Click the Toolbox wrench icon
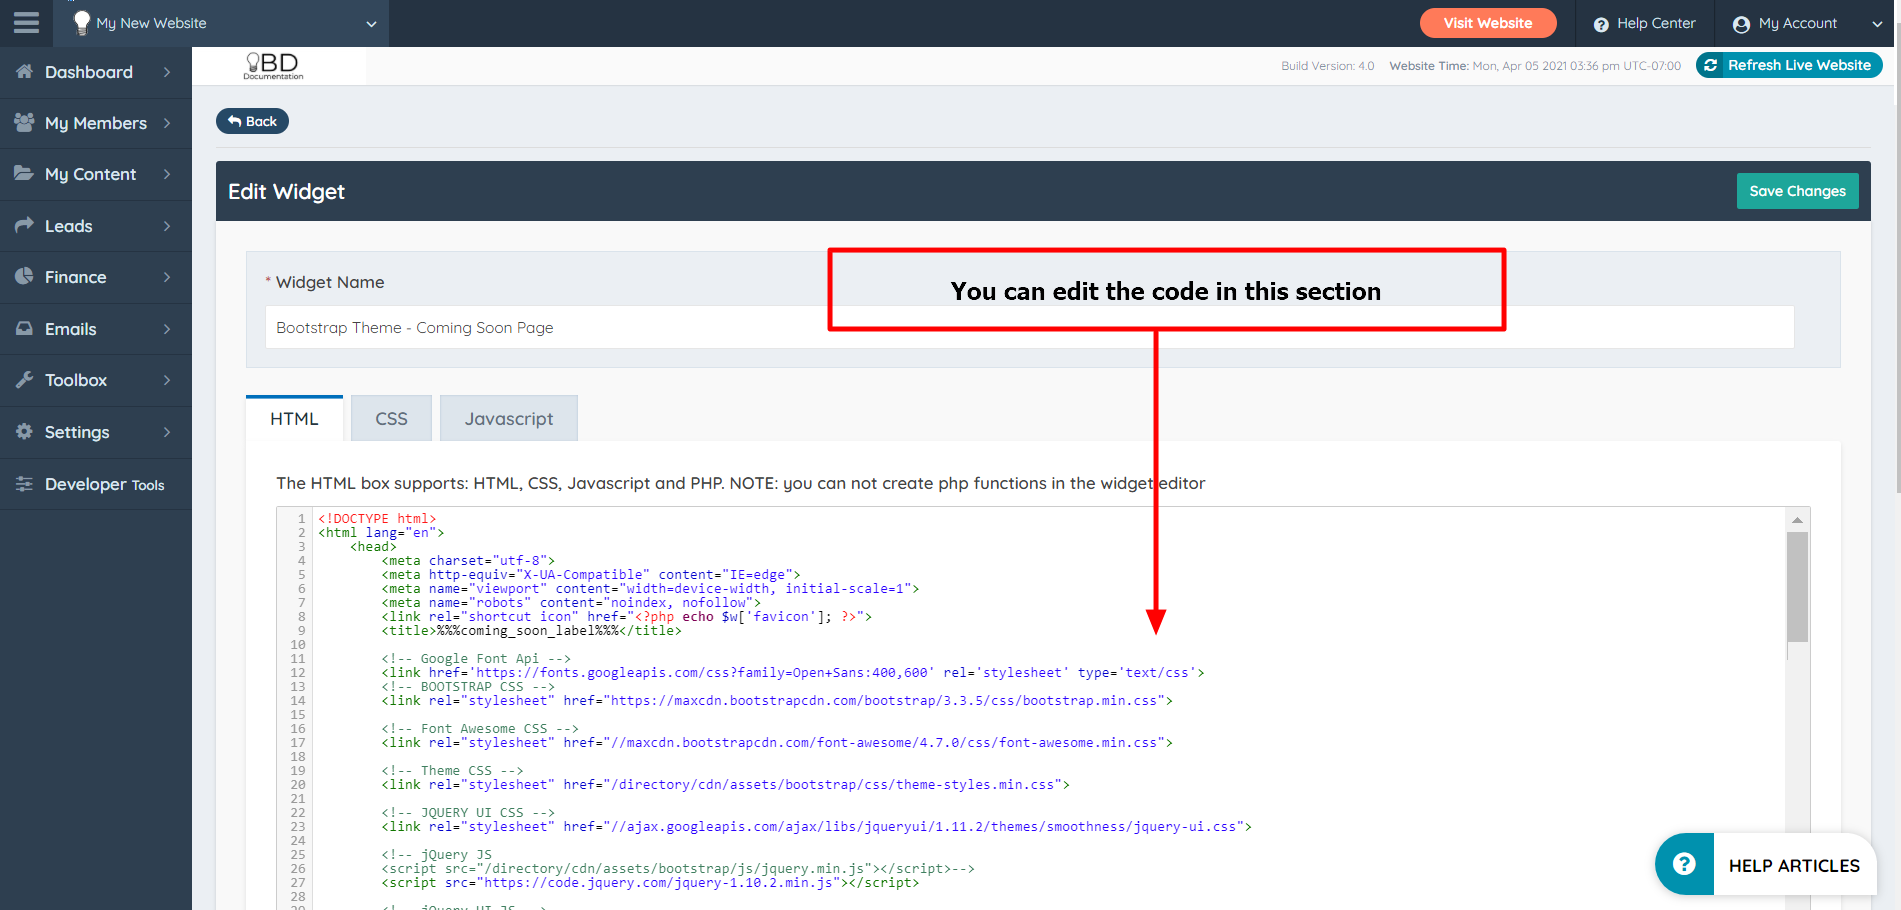 tap(24, 379)
